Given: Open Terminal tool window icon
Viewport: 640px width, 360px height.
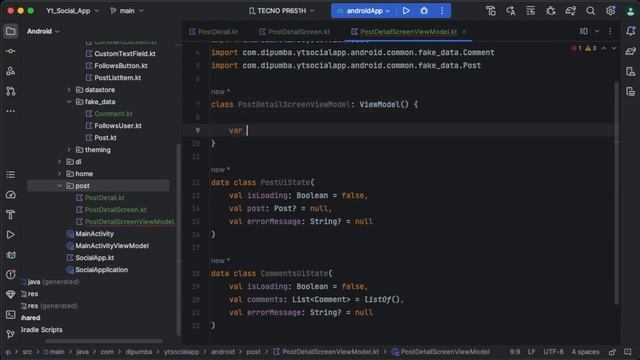Looking at the screenshot, I should click(x=11, y=314).
